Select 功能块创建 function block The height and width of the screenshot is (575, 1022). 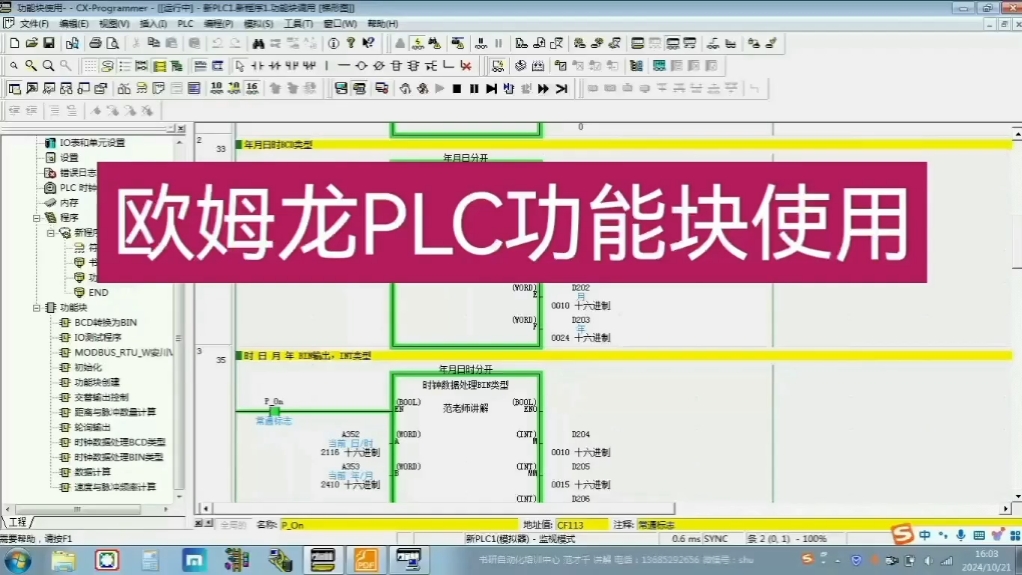(x=96, y=382)
